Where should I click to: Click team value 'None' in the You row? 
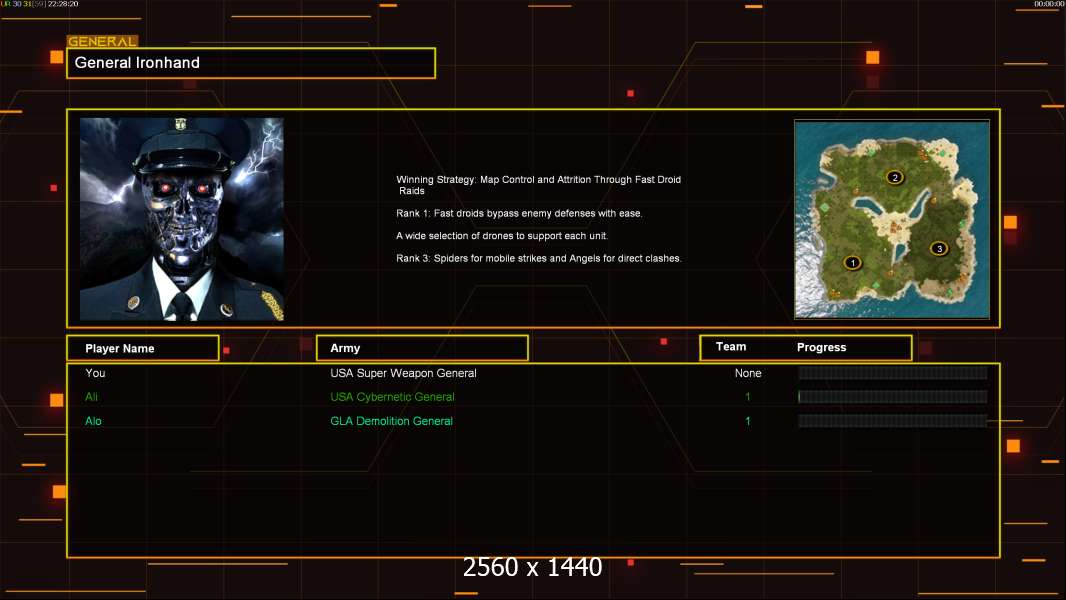coord(748,373)
